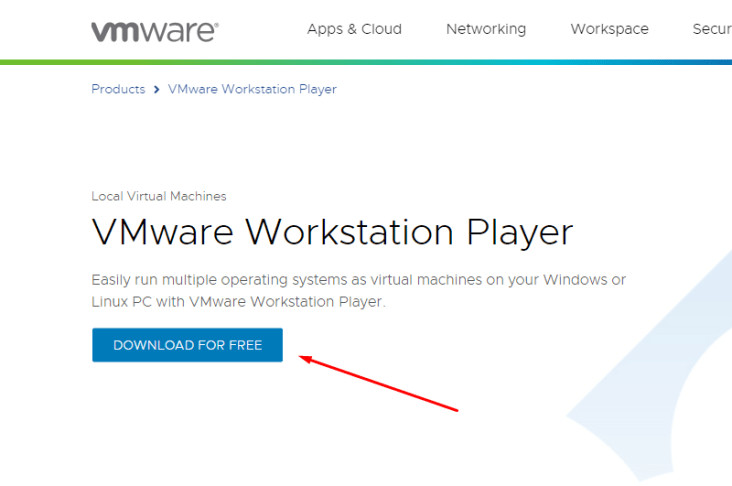The height and width of the screenshot is (486, 732).
Task: Open the Workspace menu
Action: pyautogui.click(x=609, y=29)
